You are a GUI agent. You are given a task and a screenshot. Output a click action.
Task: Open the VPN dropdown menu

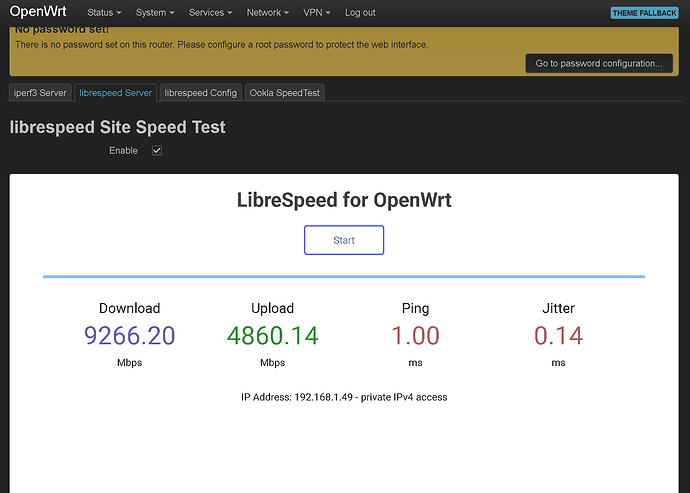pyautogui.click(x=316, y=13)
